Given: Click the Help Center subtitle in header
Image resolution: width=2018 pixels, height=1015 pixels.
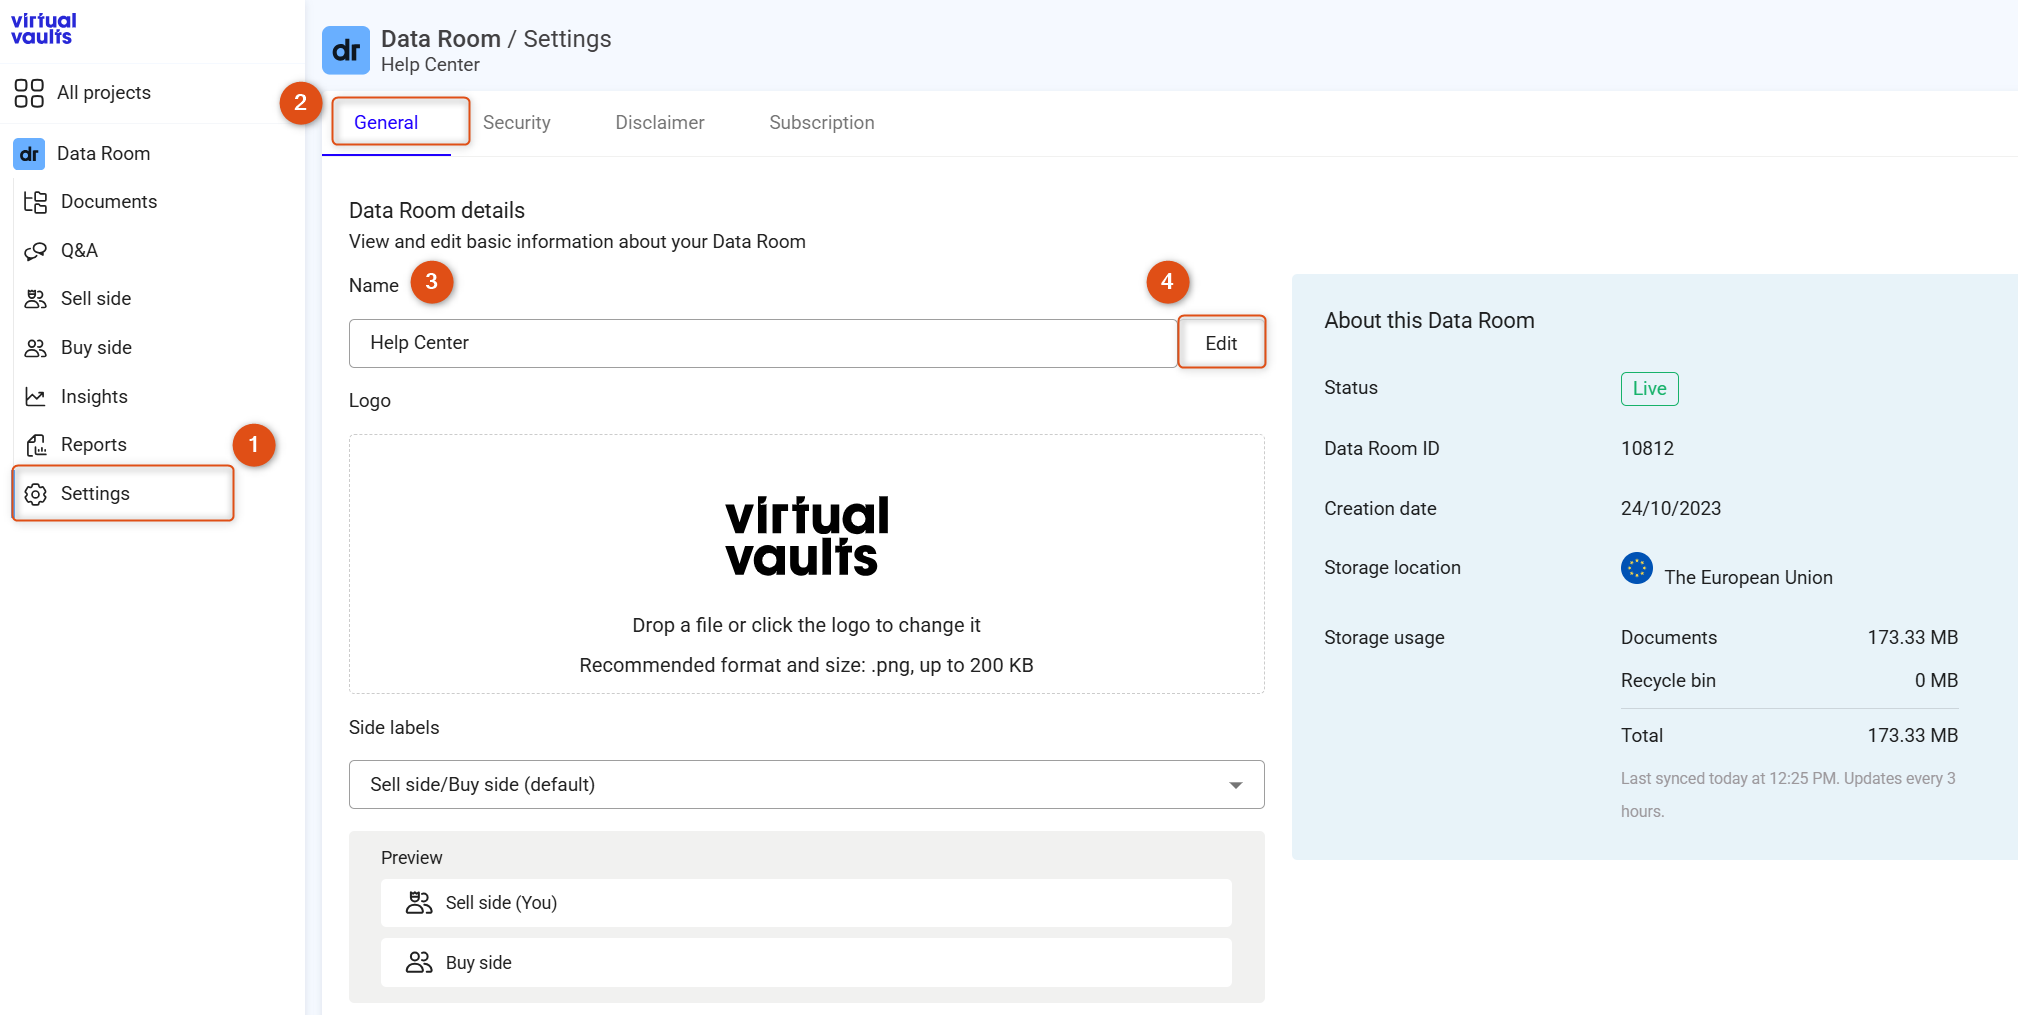Looking at the screenshot, I should point(430,65).
